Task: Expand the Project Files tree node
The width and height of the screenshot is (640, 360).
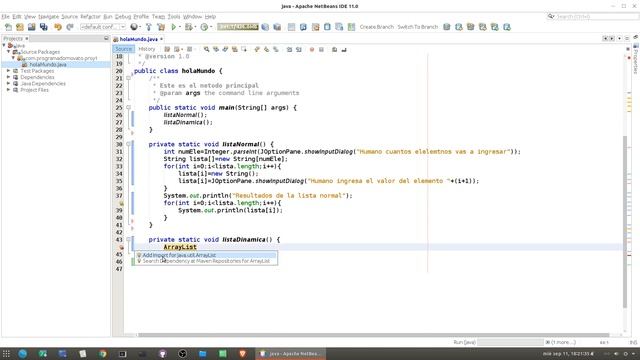Action: pyautogui.click(x=9, y=90)
